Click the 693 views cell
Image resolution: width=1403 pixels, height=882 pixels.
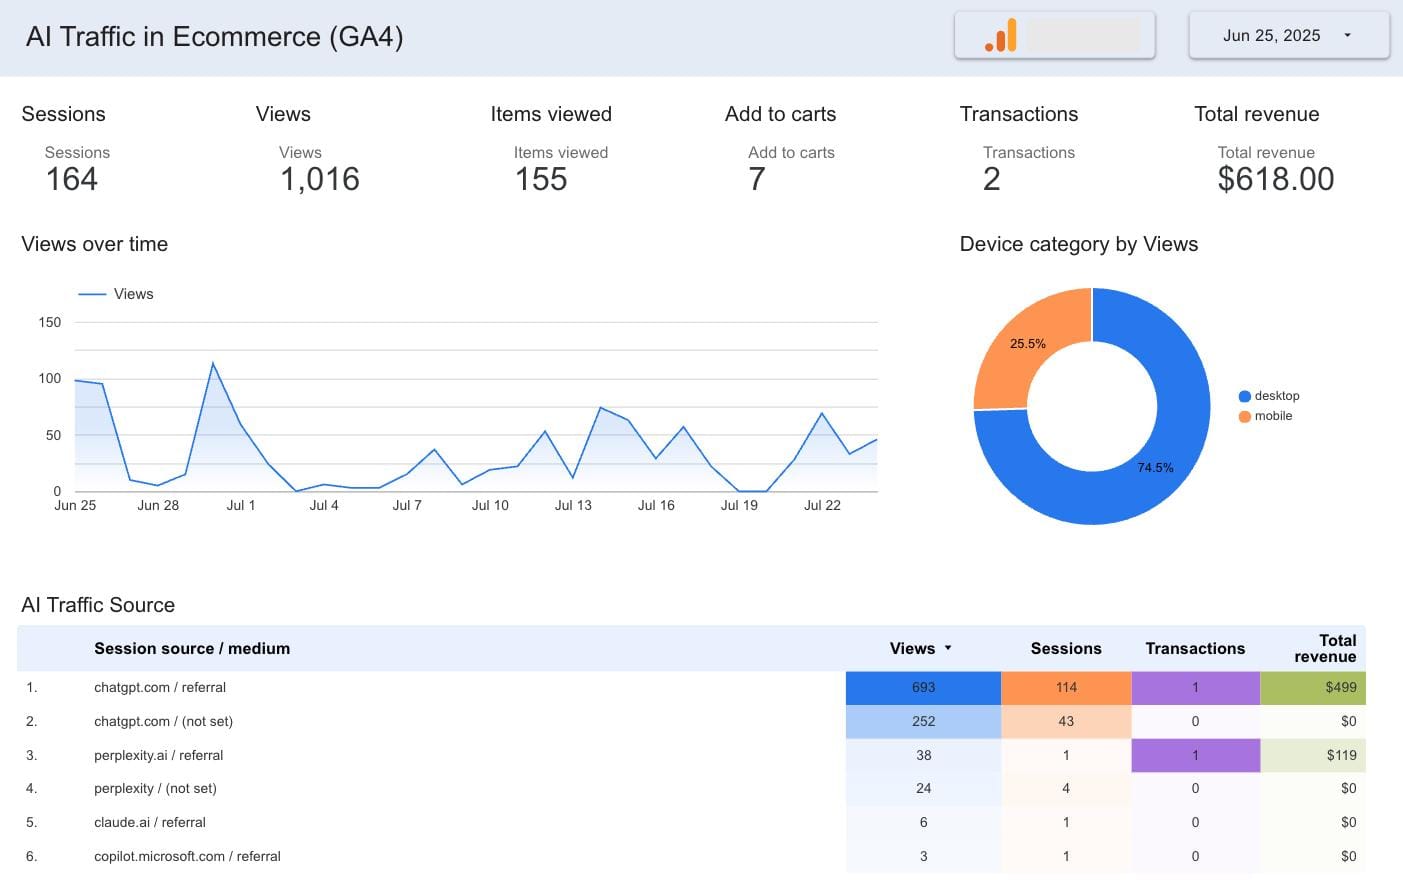pos(923,688)
